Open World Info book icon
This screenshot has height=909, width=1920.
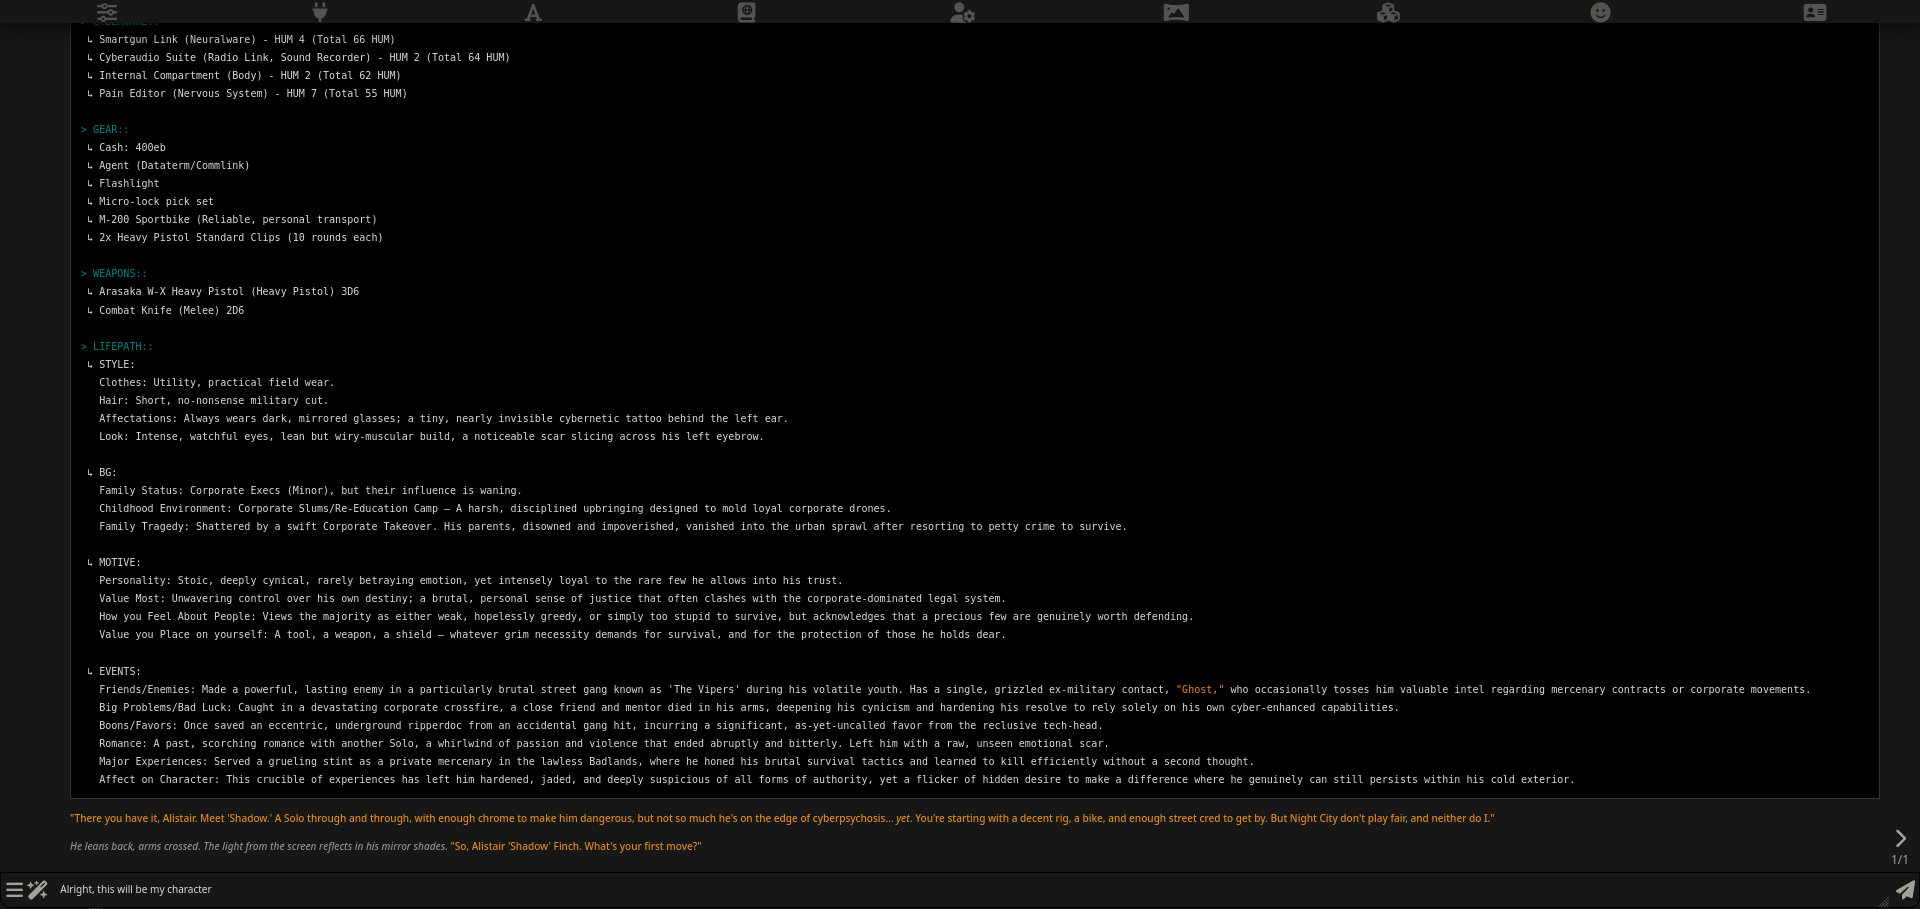747,12
